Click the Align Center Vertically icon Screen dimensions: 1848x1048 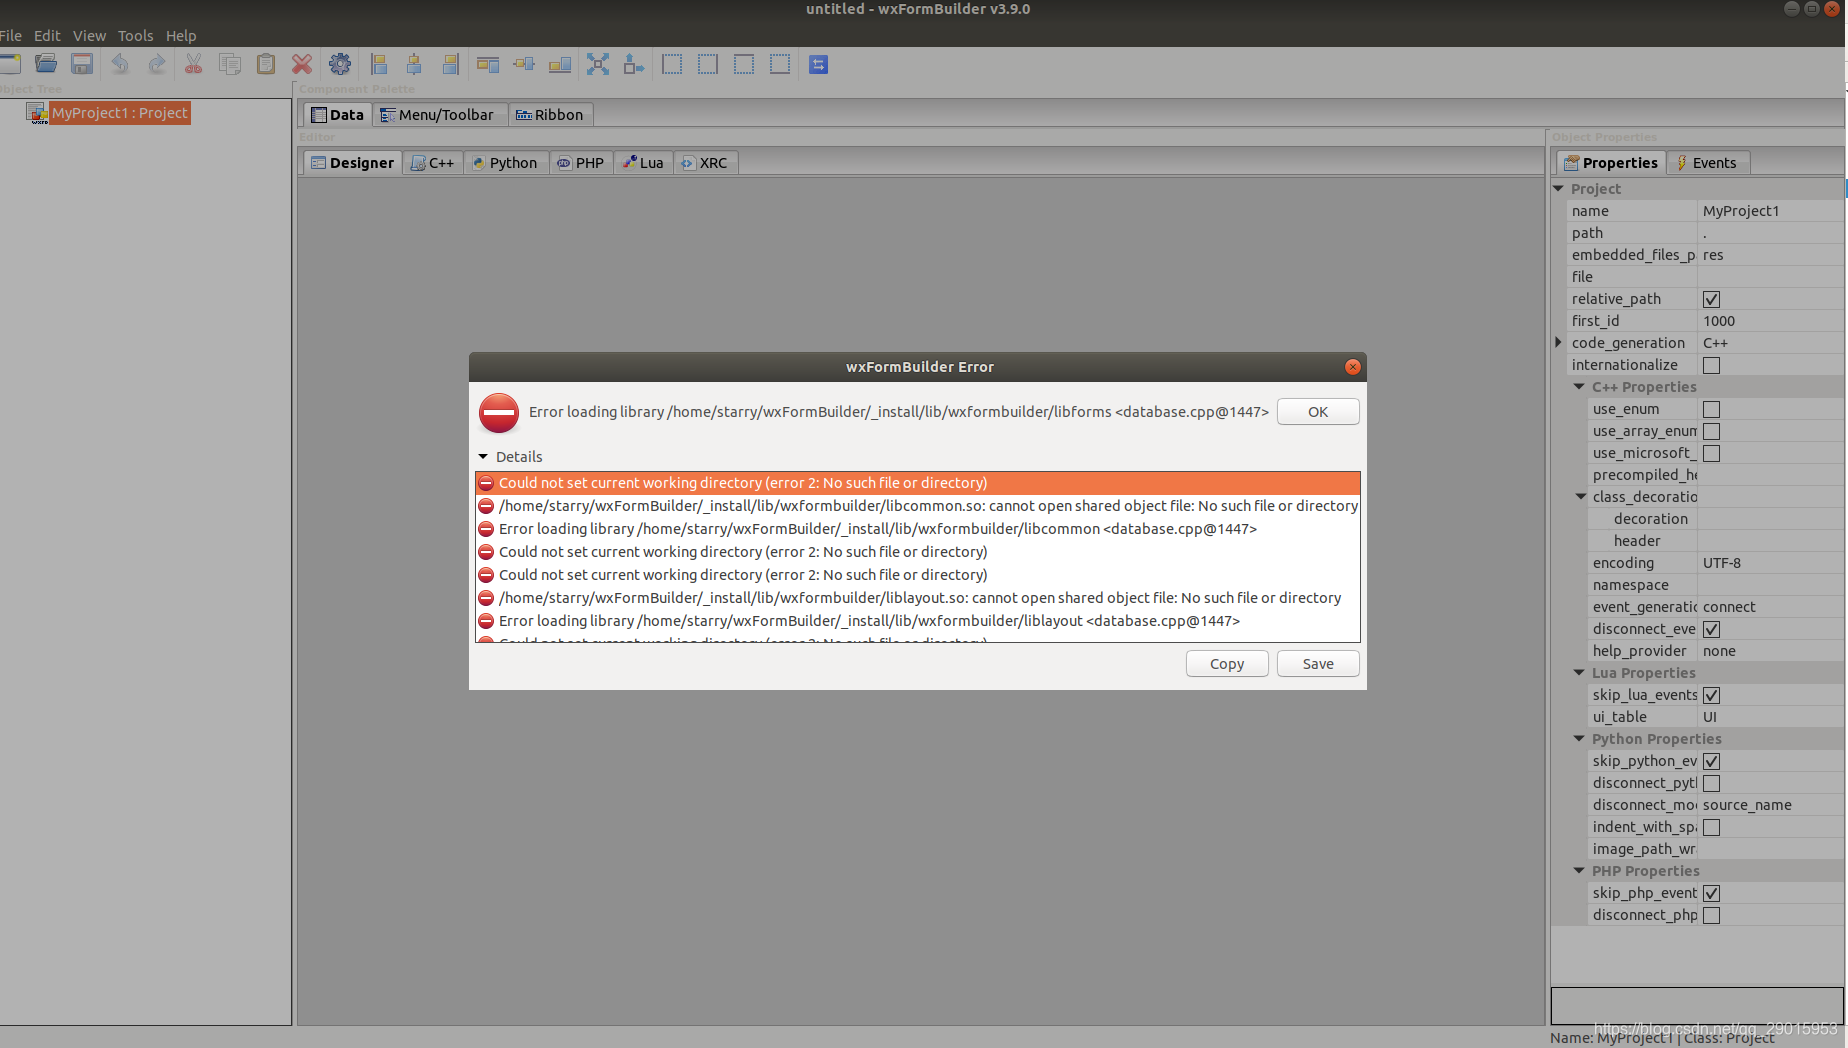click(x=524, y=64)
